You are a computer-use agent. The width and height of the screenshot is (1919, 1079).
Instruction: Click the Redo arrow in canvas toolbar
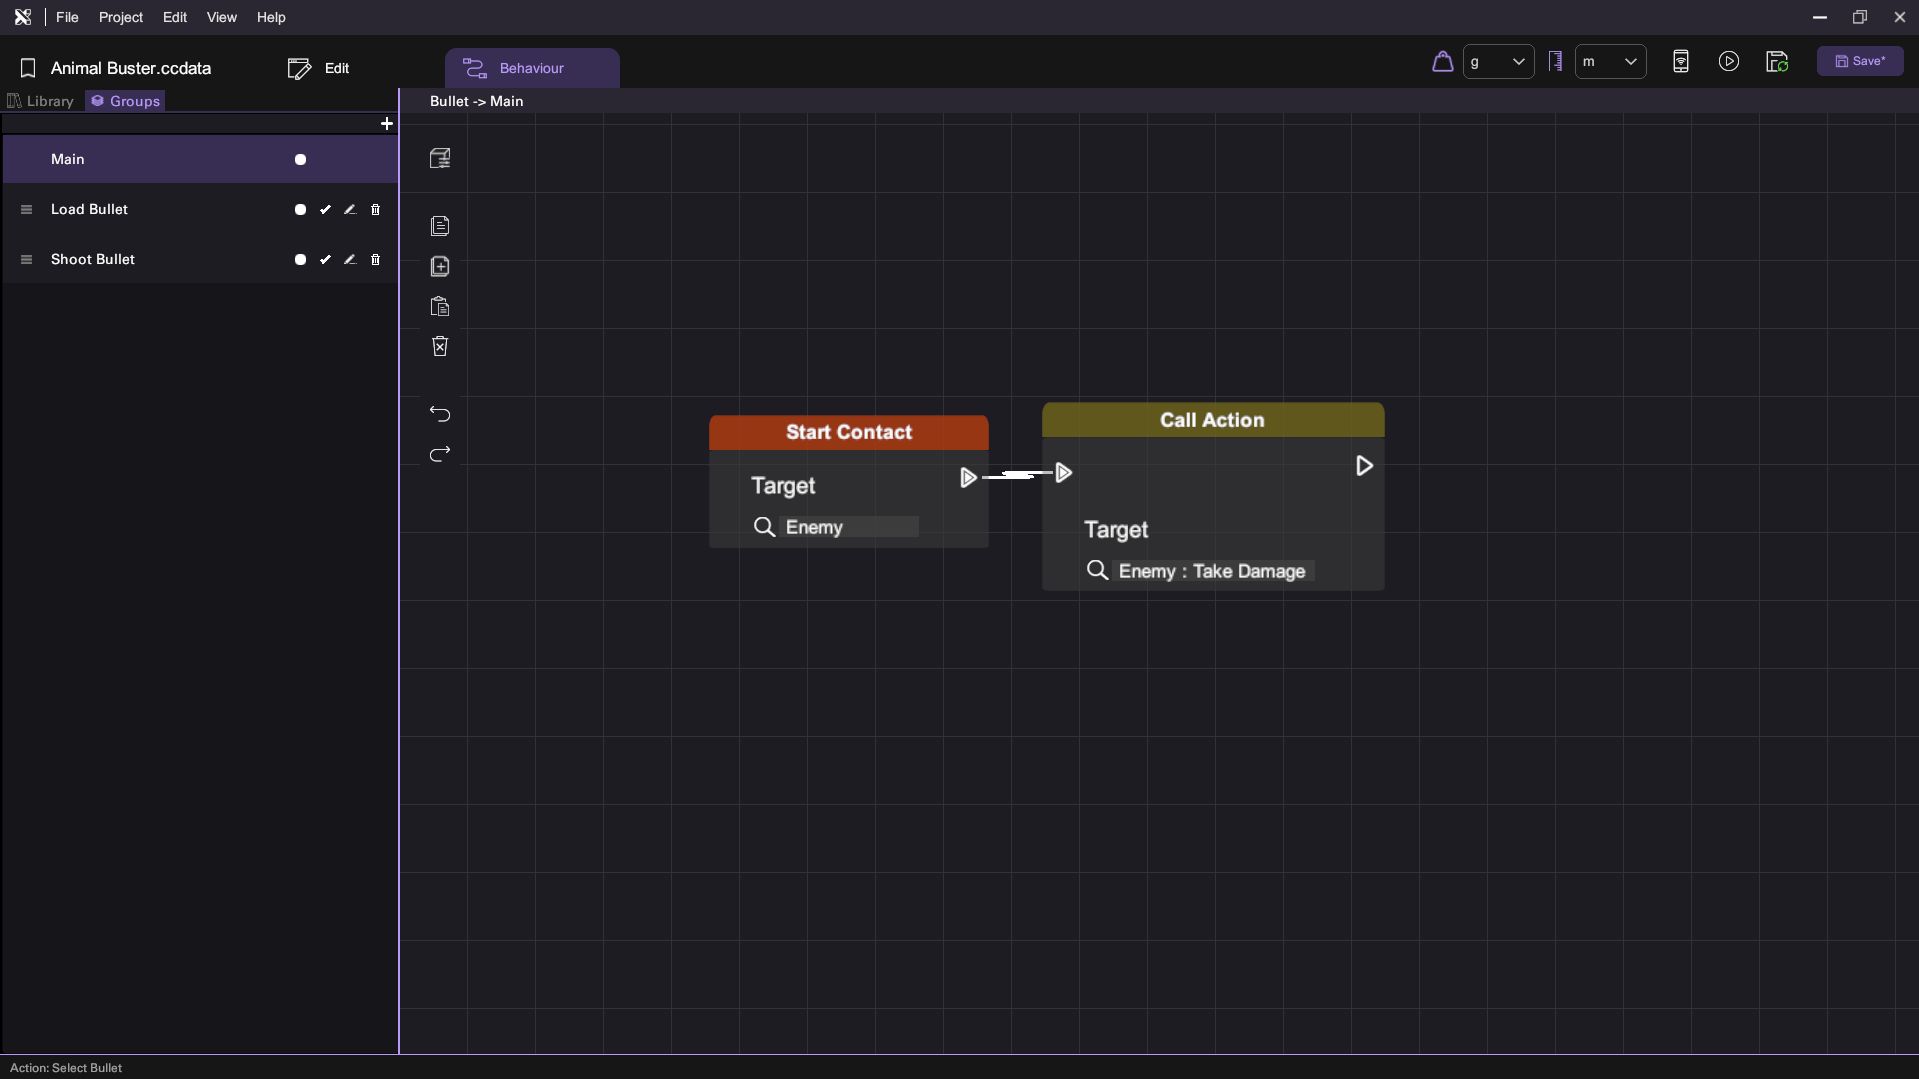pos(440,455)
